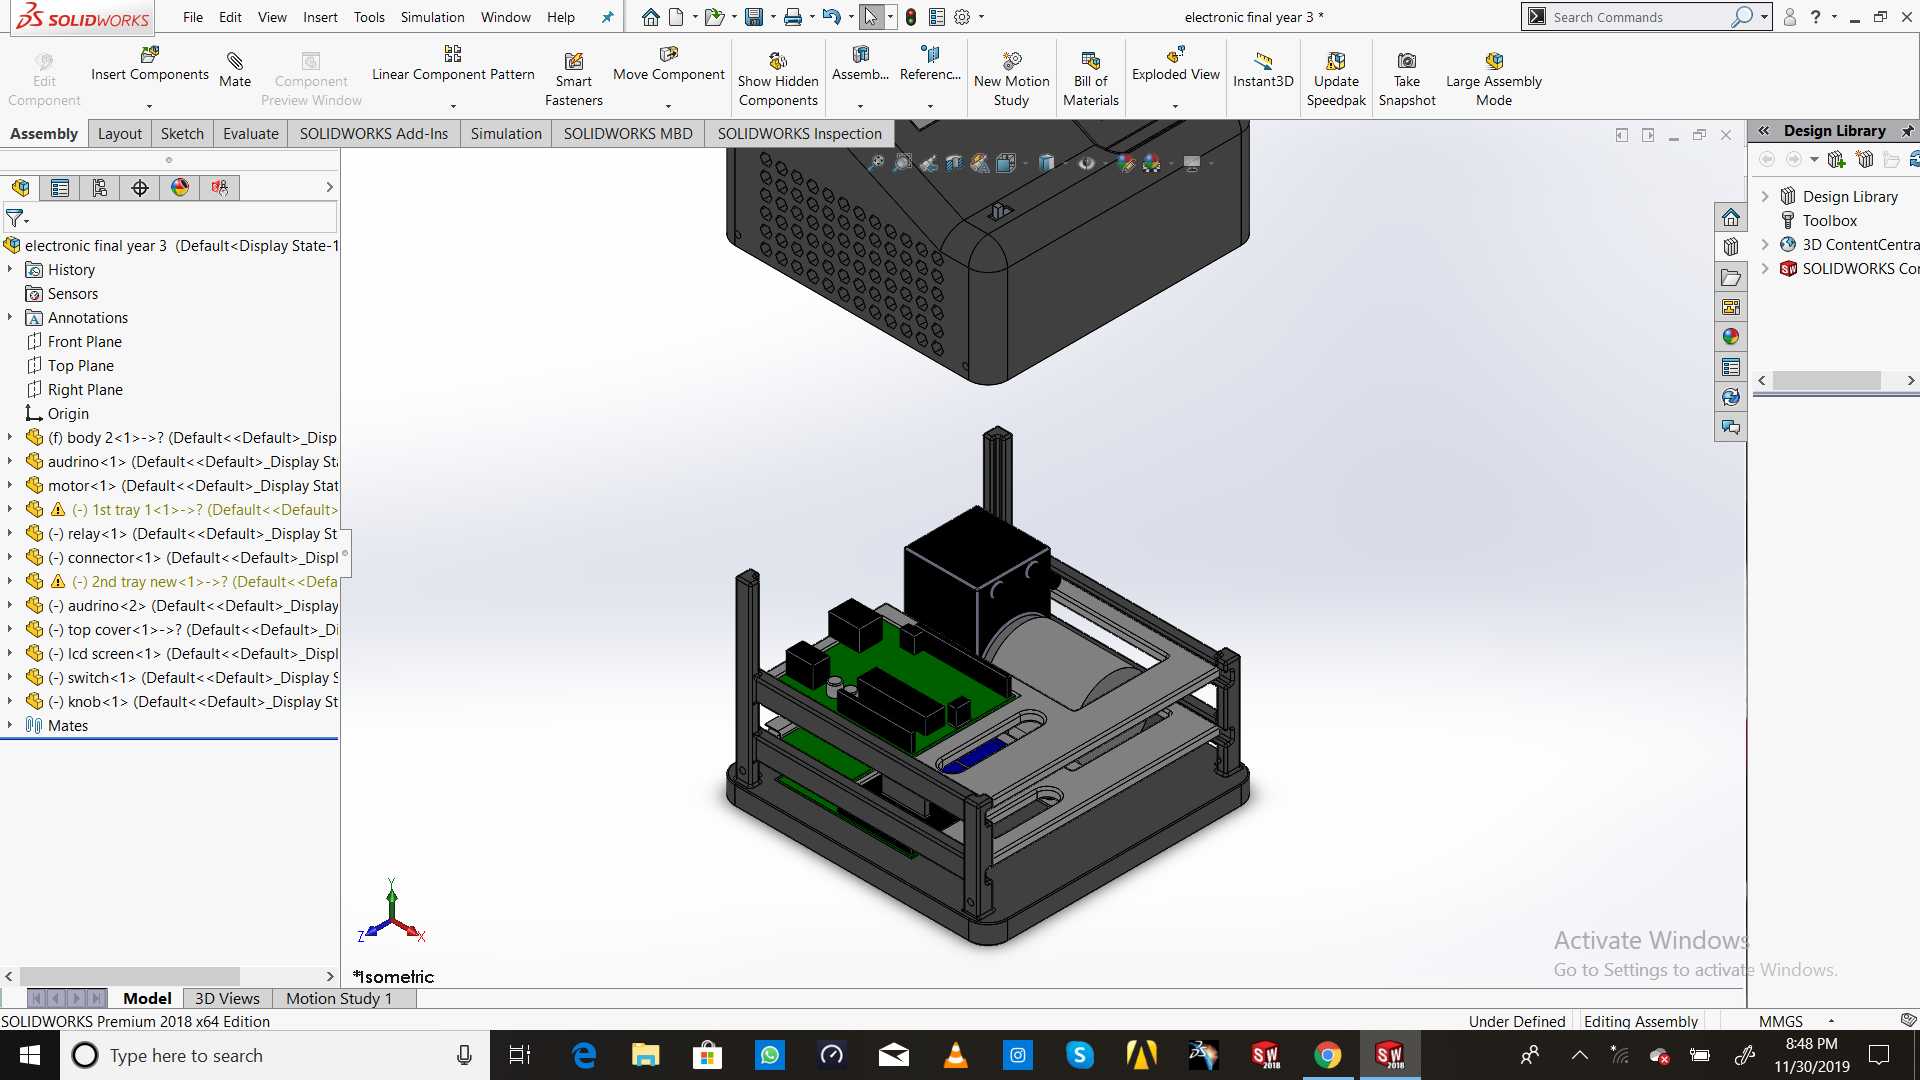Go to the Home welcome icon in quick toolbar
Image resolution: width=1920 pixels, height=1080 pixels.
click(650, 17)
